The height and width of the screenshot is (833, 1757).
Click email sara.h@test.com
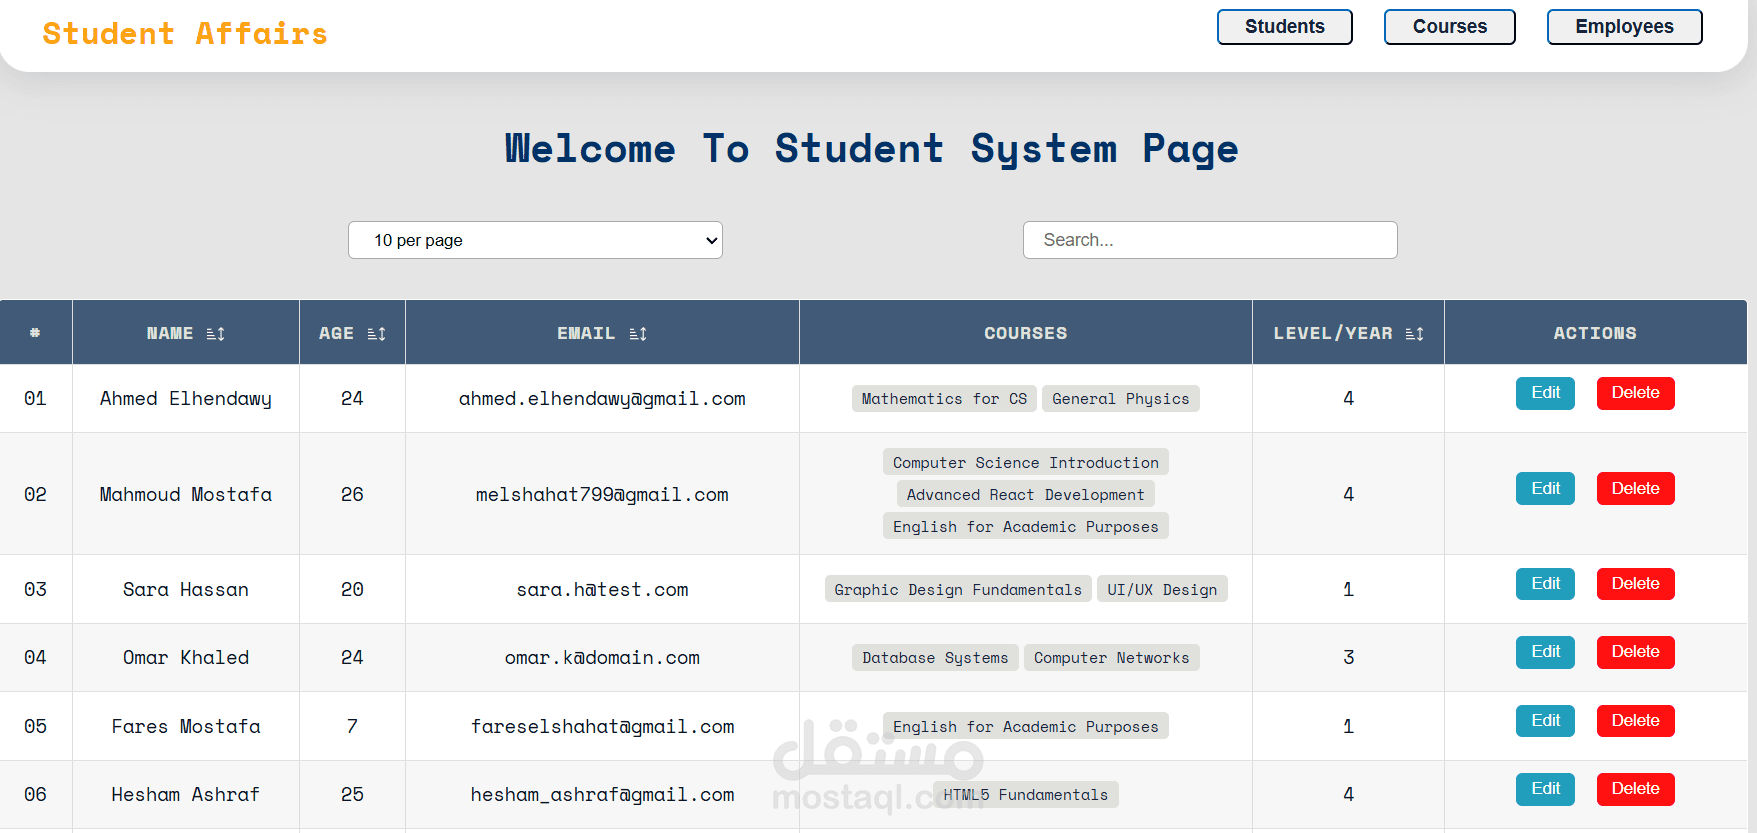(602, 590)
